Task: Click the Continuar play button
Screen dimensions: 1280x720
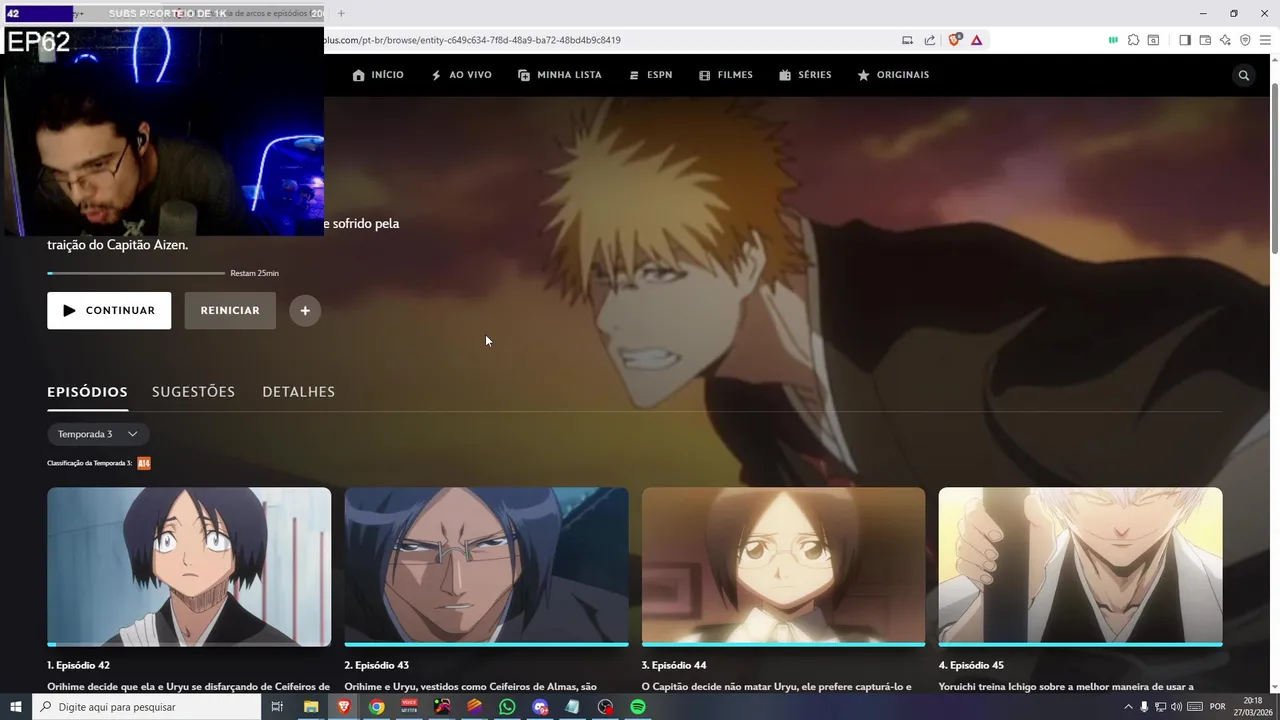Action: click(x=109, y=311)
